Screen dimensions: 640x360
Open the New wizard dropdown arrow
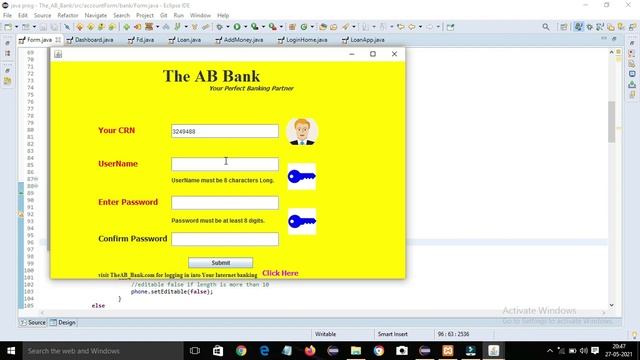pos(16,27)
